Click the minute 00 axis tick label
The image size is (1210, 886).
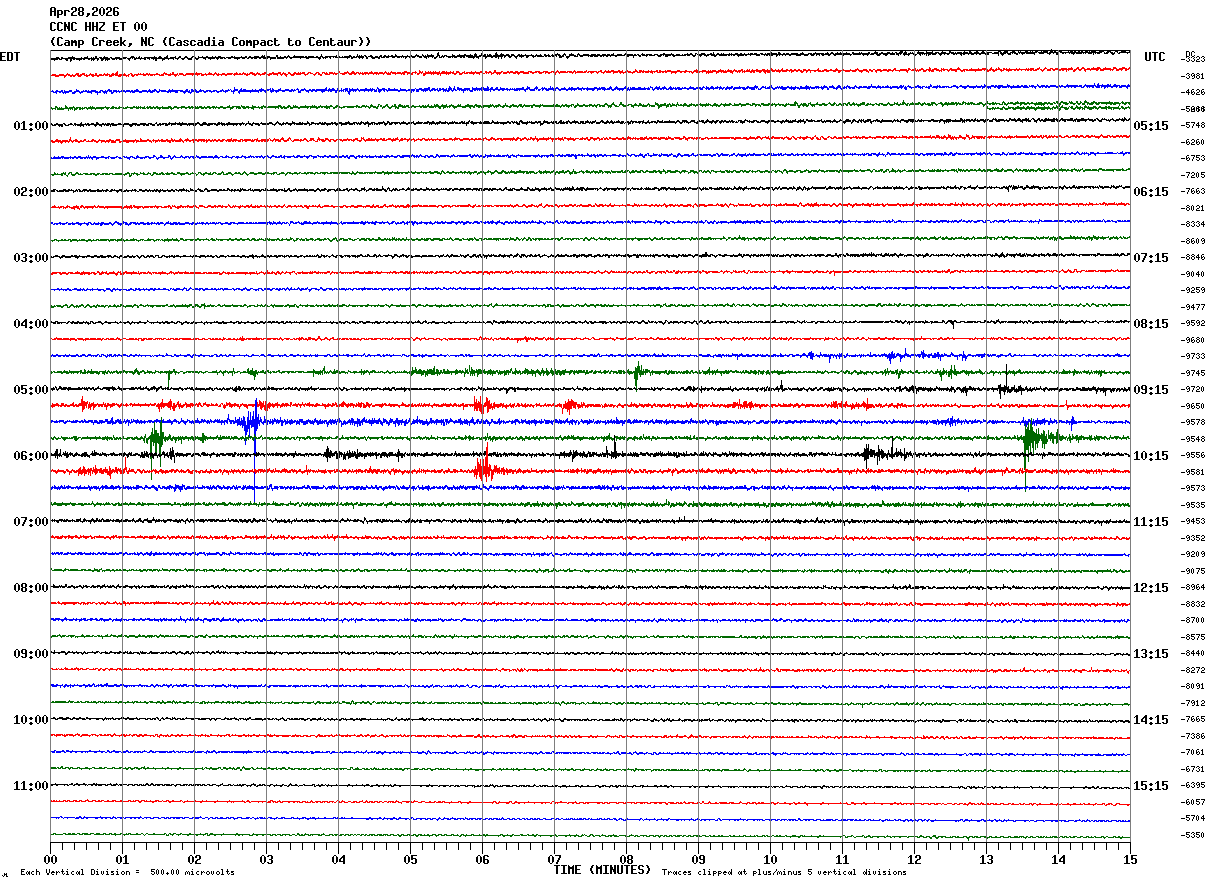[x=50, y=859]
